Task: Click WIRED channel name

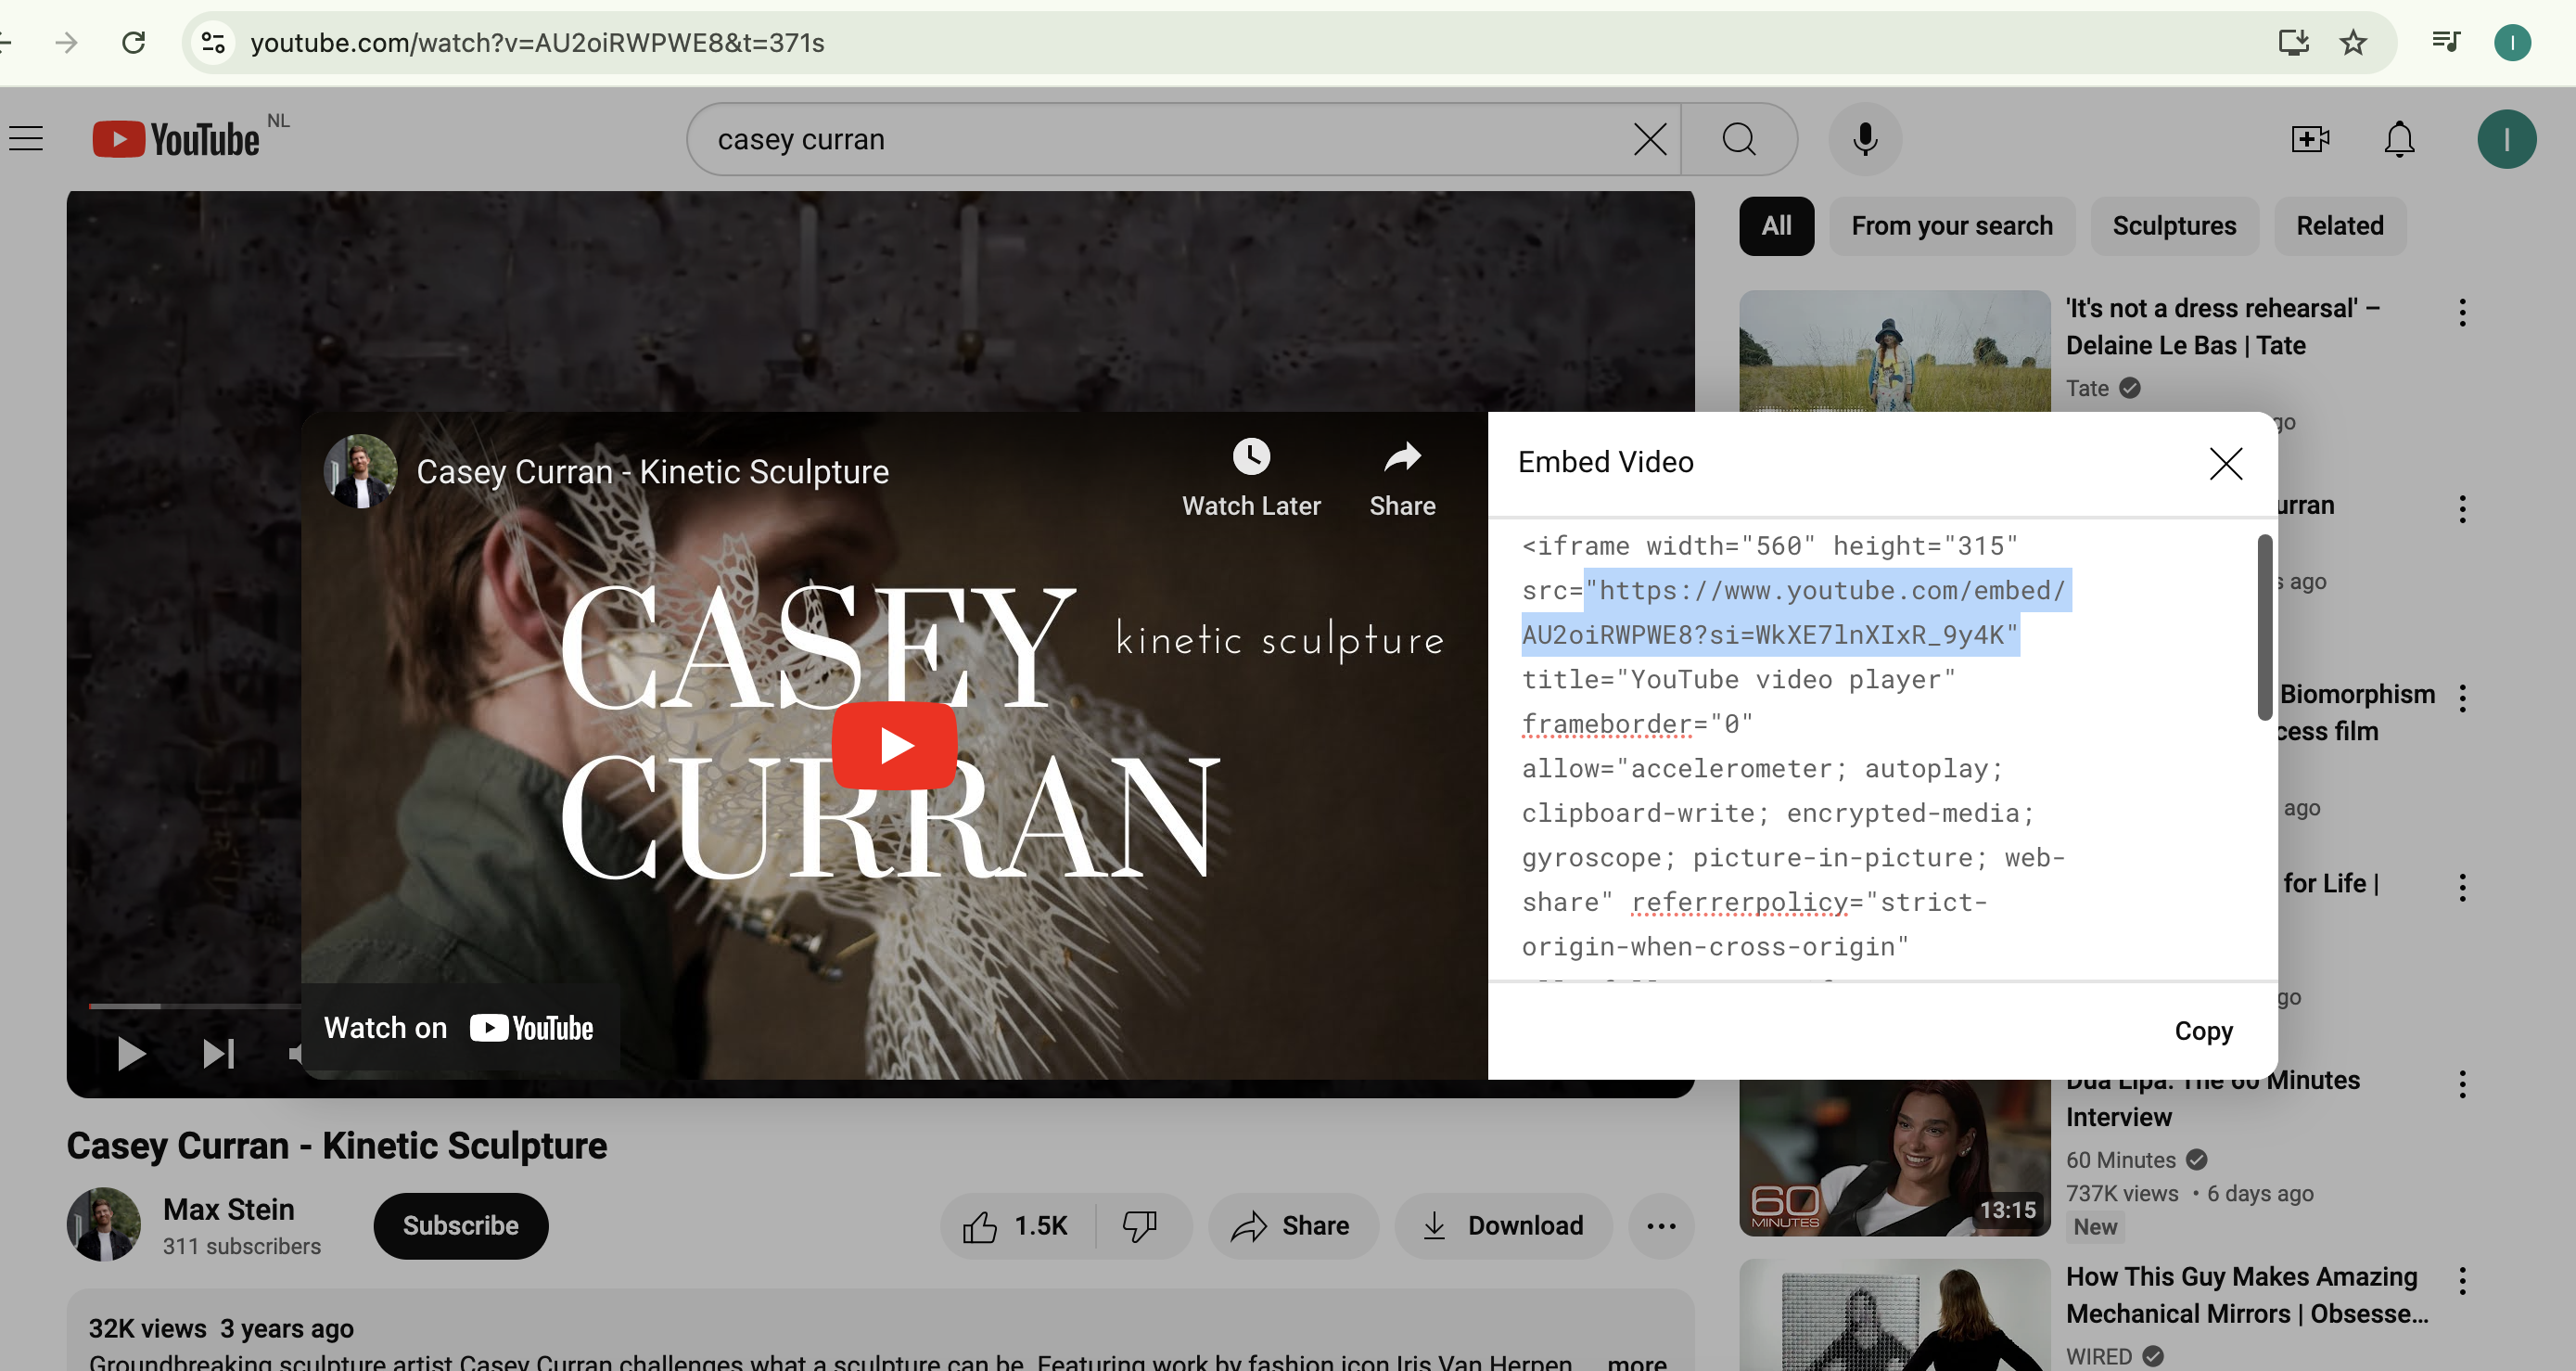Action: (2099, 1357)
